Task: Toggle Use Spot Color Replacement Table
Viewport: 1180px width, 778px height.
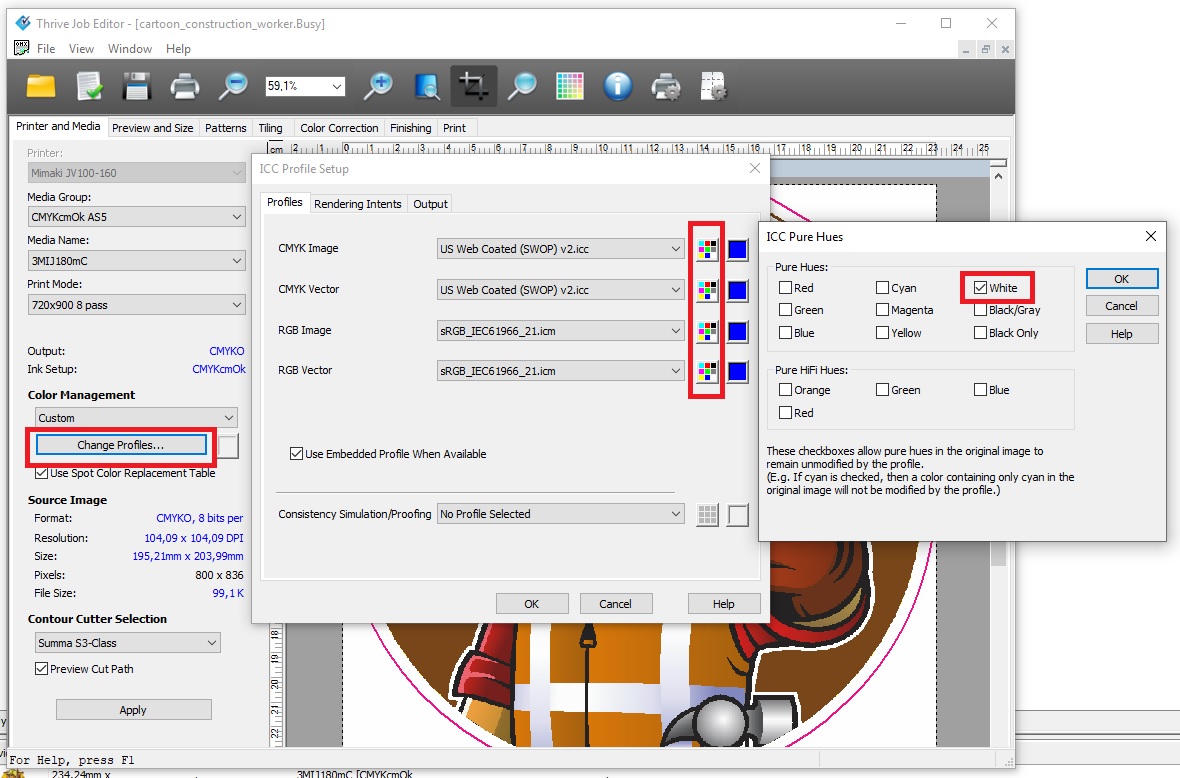Action: coord(41,473)
